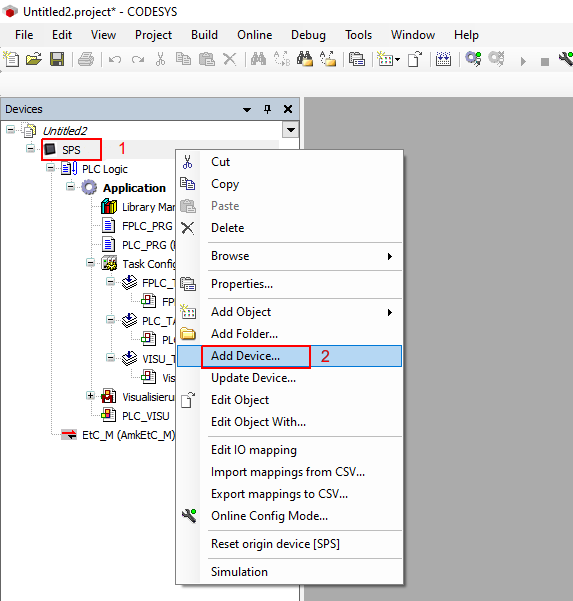Click the Build download toolbar icon
This screenshot has height=601, width=573.
tap(443, 59)
